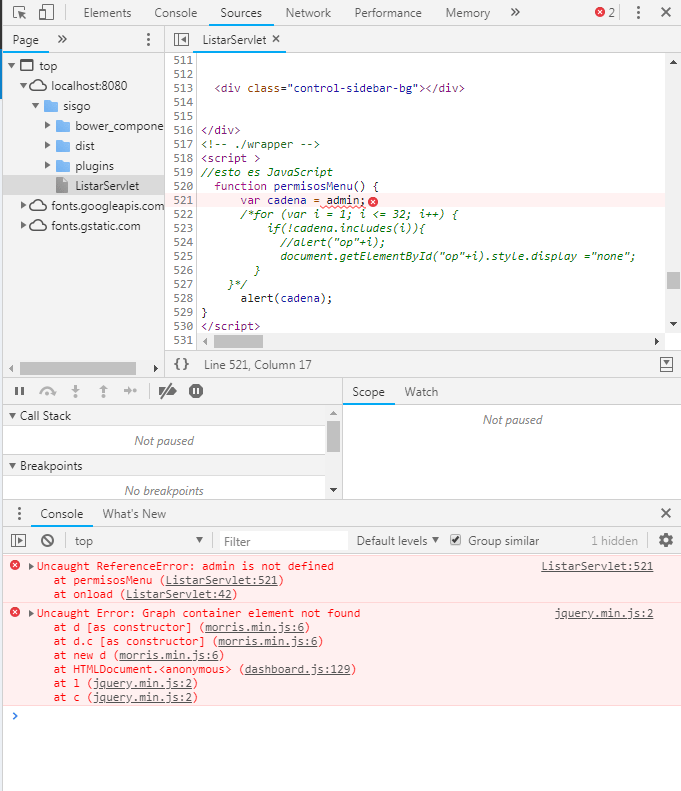Toggle deactivate breakpoints icon
The height and width of the screenshot is (791, 681).
(167, 391)
